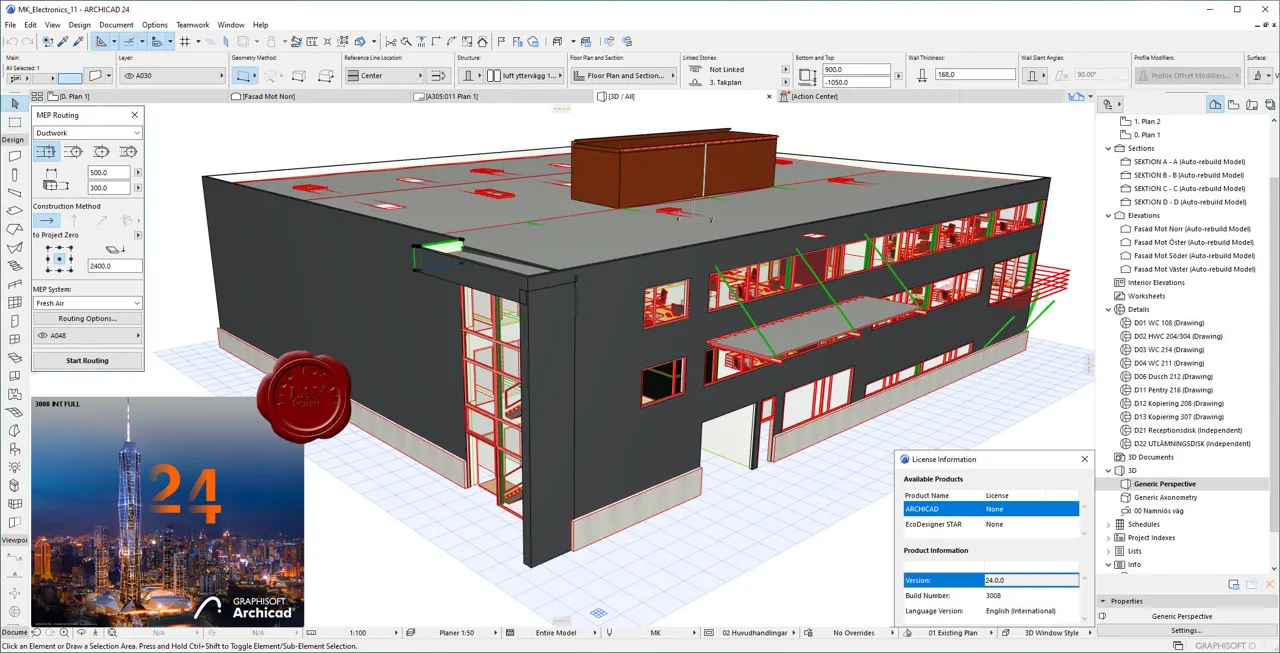
Task: Toggle layer visibility eye for A048
Action: (x=42, y=336)
